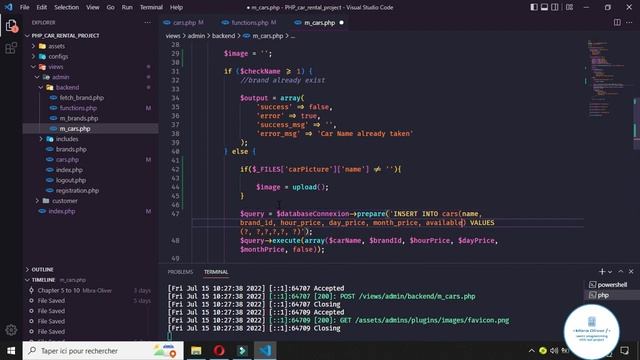The width and height of the screenshot is (640, 360).
Task: Open the Run menu
Action: [x=127, y=7]
